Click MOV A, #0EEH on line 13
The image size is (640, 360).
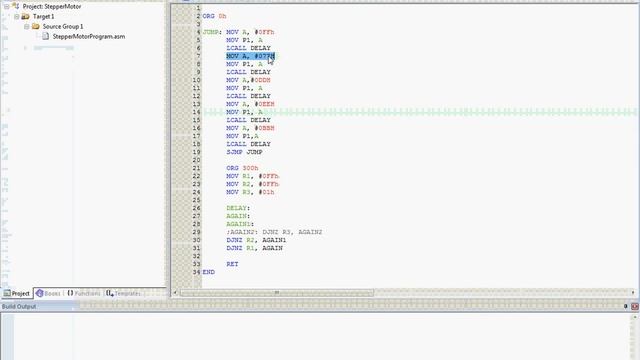[x=250, y=104]
